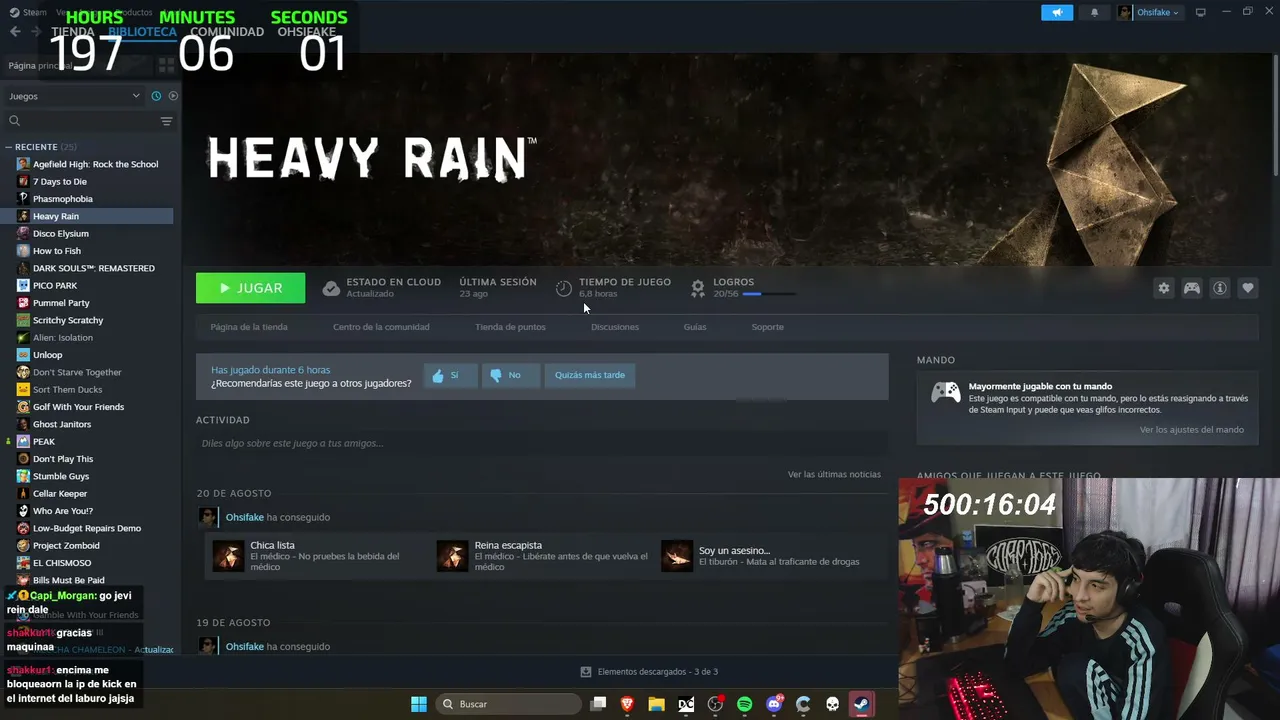Screen dimensions: 1280x720
Task: Open Spotify from the taskbar
Action: [744, 704]
